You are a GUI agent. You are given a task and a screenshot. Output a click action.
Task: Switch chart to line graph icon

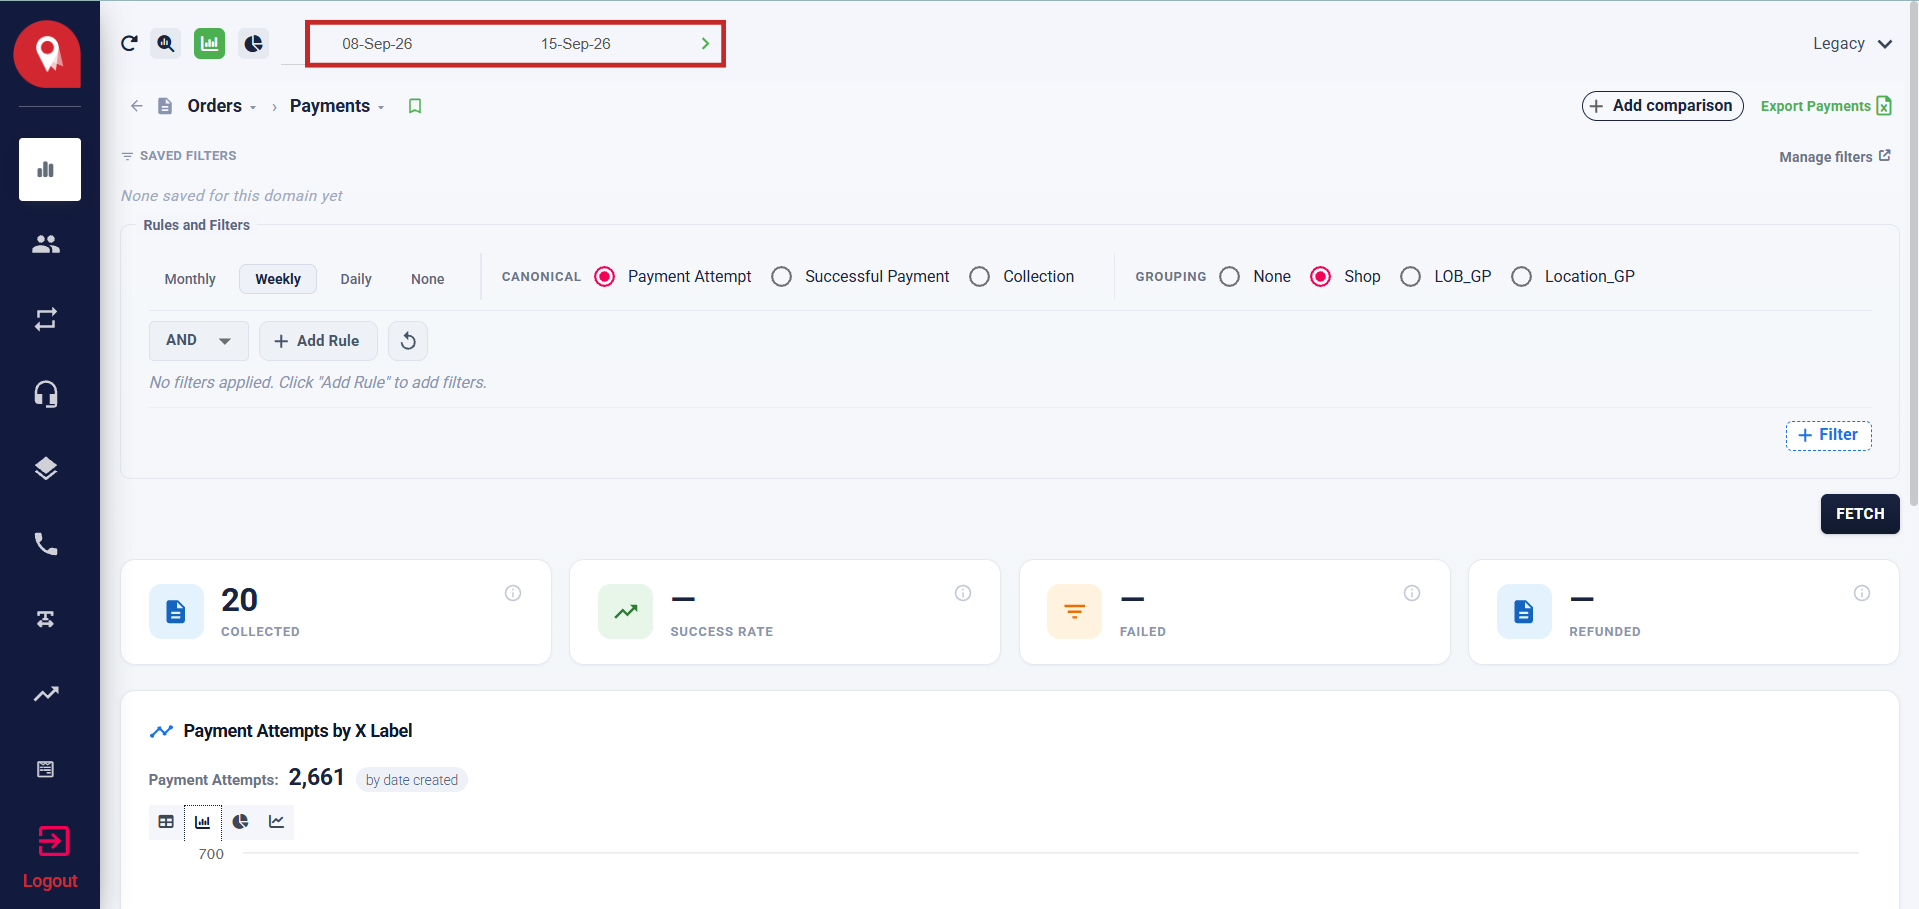(277, 822)
